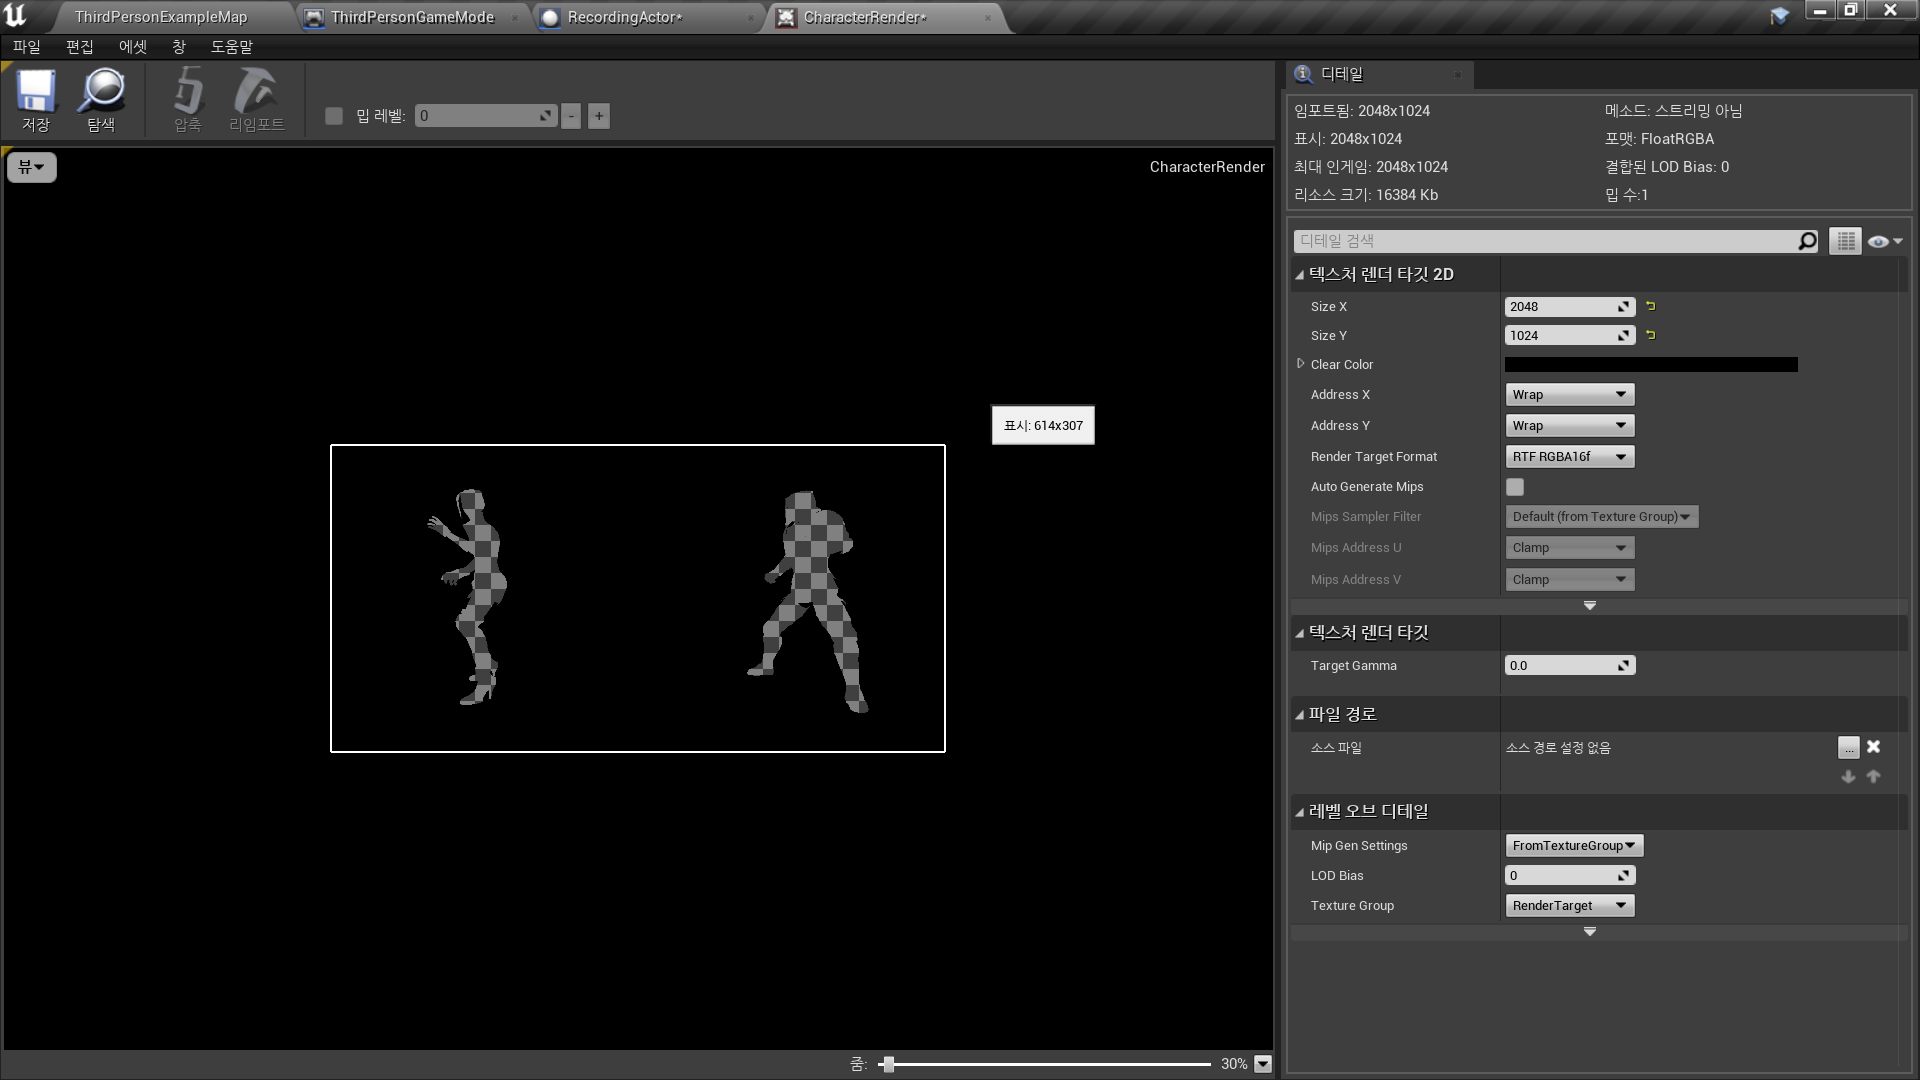Open the Edit (편집) menu
Image resolution: width=1920 pixels, height=1080 pixels.
click(79, 47)
